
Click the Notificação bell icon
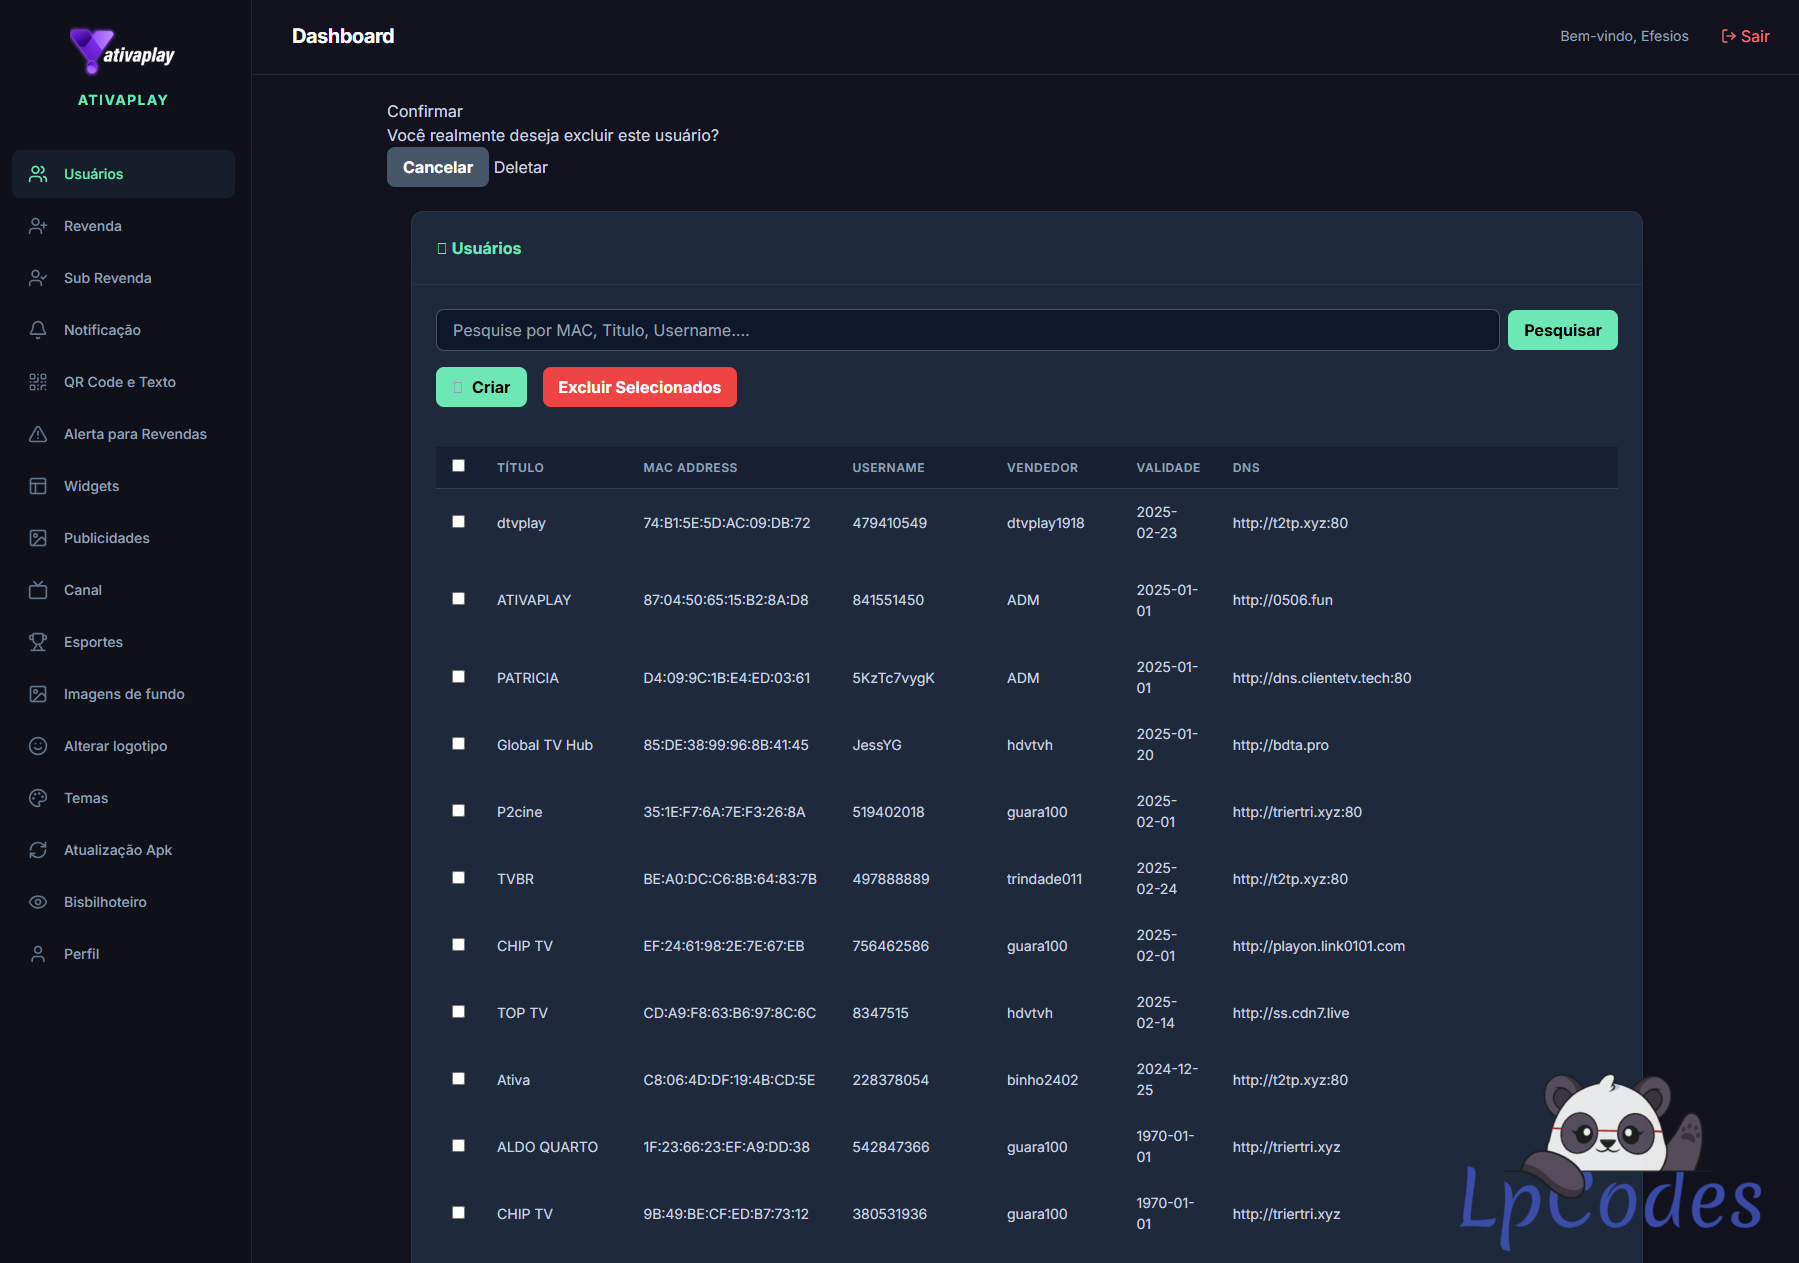click(x=38, y=330)
